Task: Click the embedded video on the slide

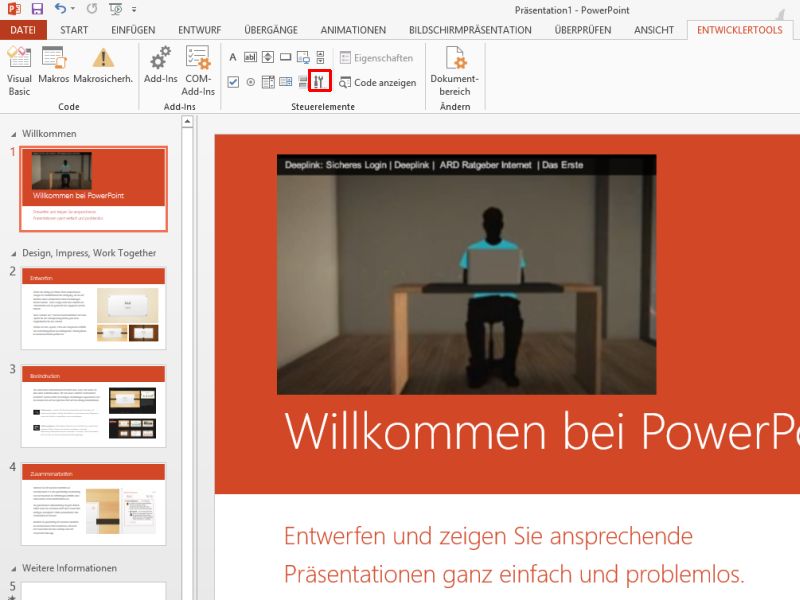Action: (466, 274)
